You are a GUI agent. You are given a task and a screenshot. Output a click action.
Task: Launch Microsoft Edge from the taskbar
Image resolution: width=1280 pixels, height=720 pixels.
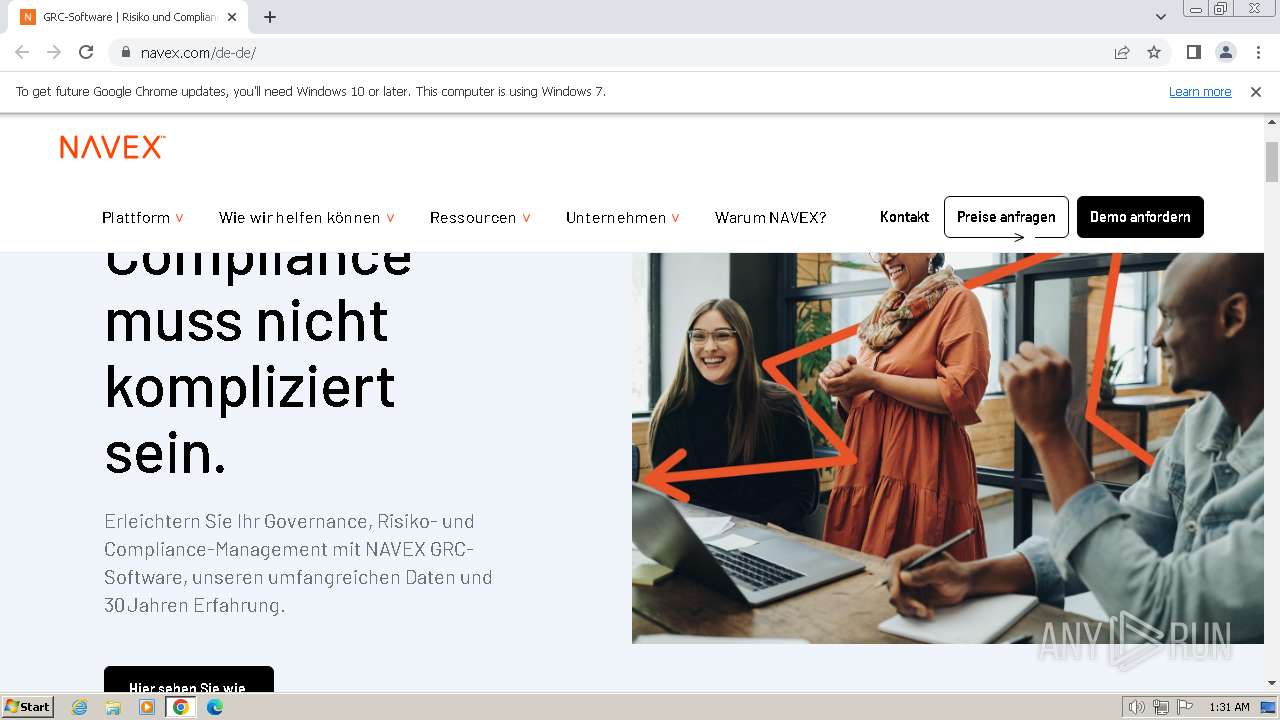point(215,707)
